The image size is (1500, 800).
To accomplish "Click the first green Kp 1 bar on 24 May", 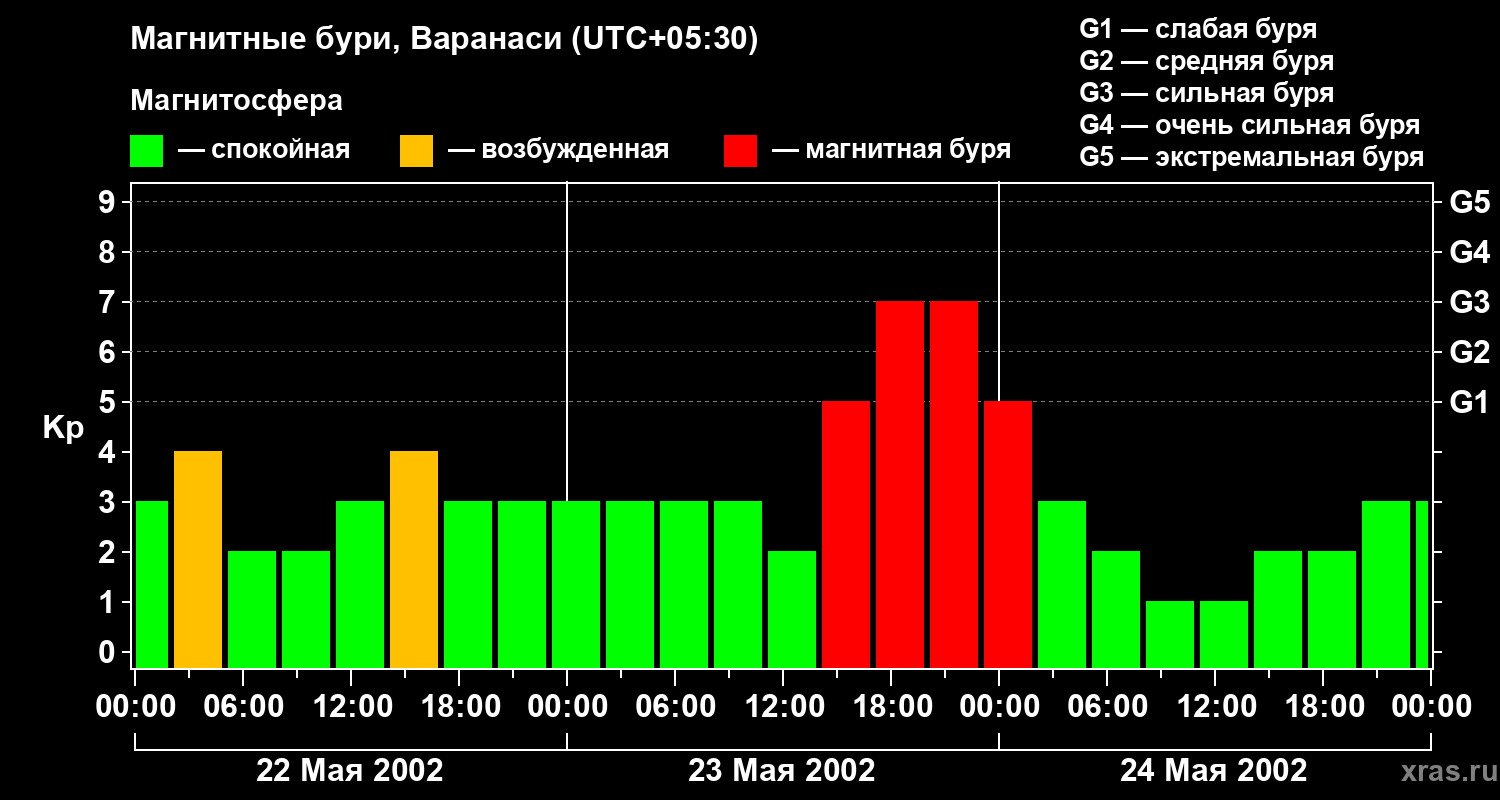I will point(1170,635).
